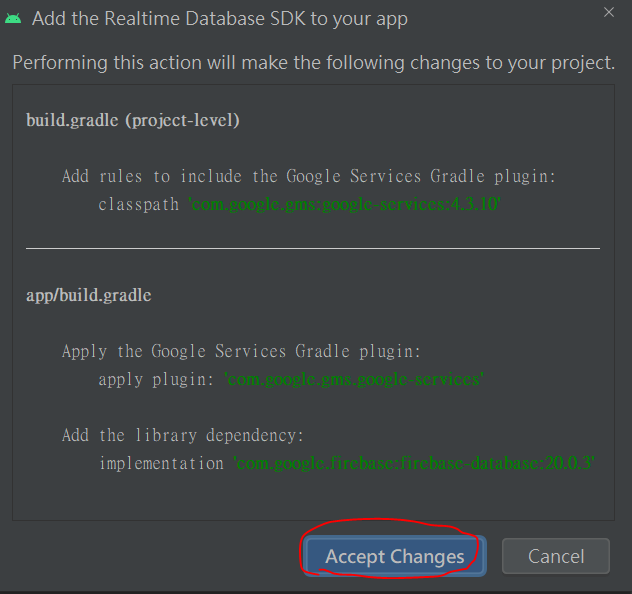Click the google-services:4.3.10 classpath string
The height and width of the screenshot is (594, 632).
pyautogui.click(x=345, y=204)
